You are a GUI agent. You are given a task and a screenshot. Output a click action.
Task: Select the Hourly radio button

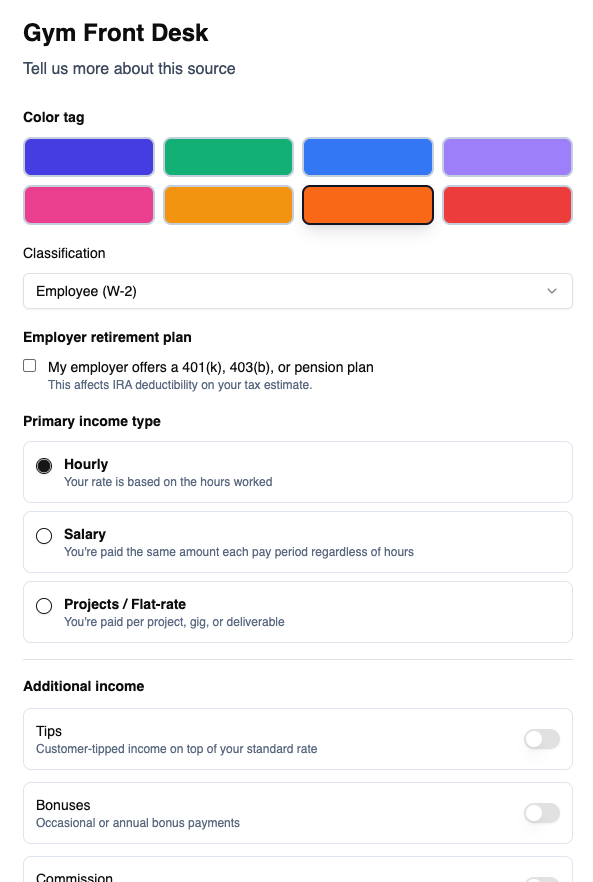tap(44, 466)
